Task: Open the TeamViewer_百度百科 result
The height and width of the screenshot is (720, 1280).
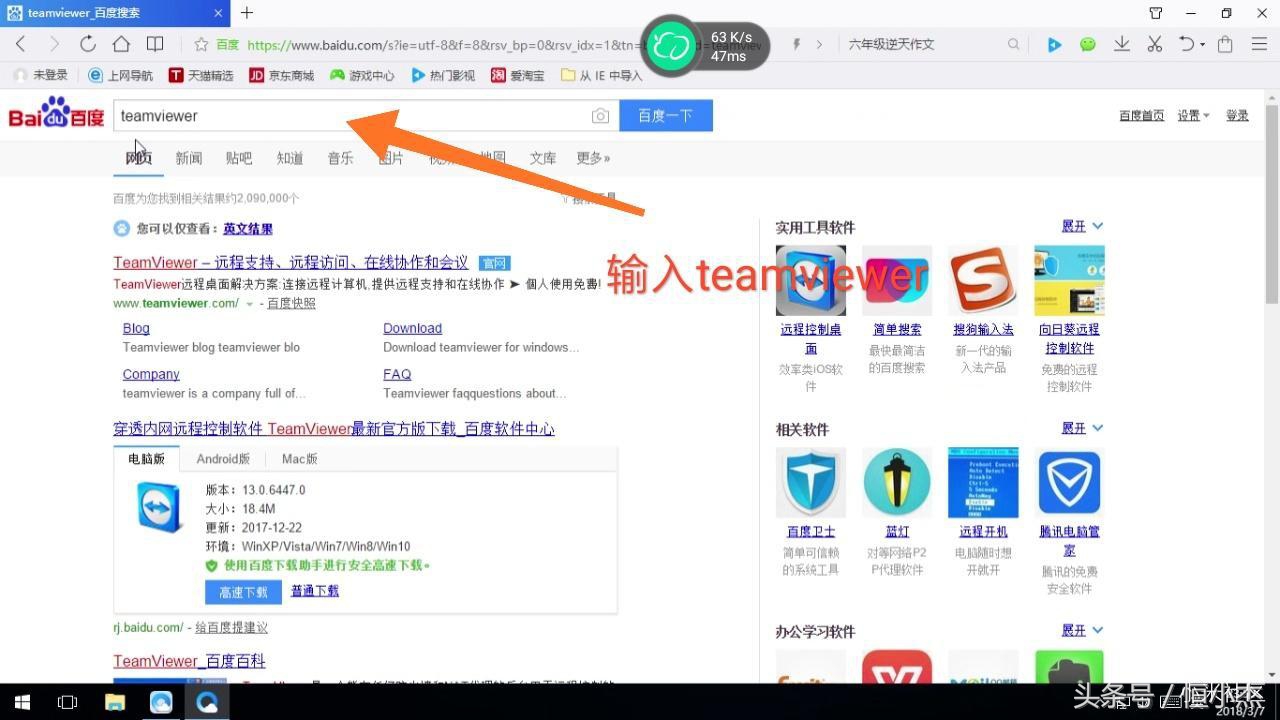Action: point(189,661)
